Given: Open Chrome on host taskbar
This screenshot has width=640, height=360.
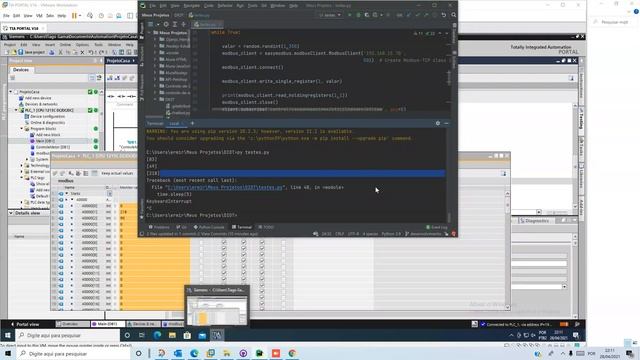Looking at the screenshot, I should (292, 353).
